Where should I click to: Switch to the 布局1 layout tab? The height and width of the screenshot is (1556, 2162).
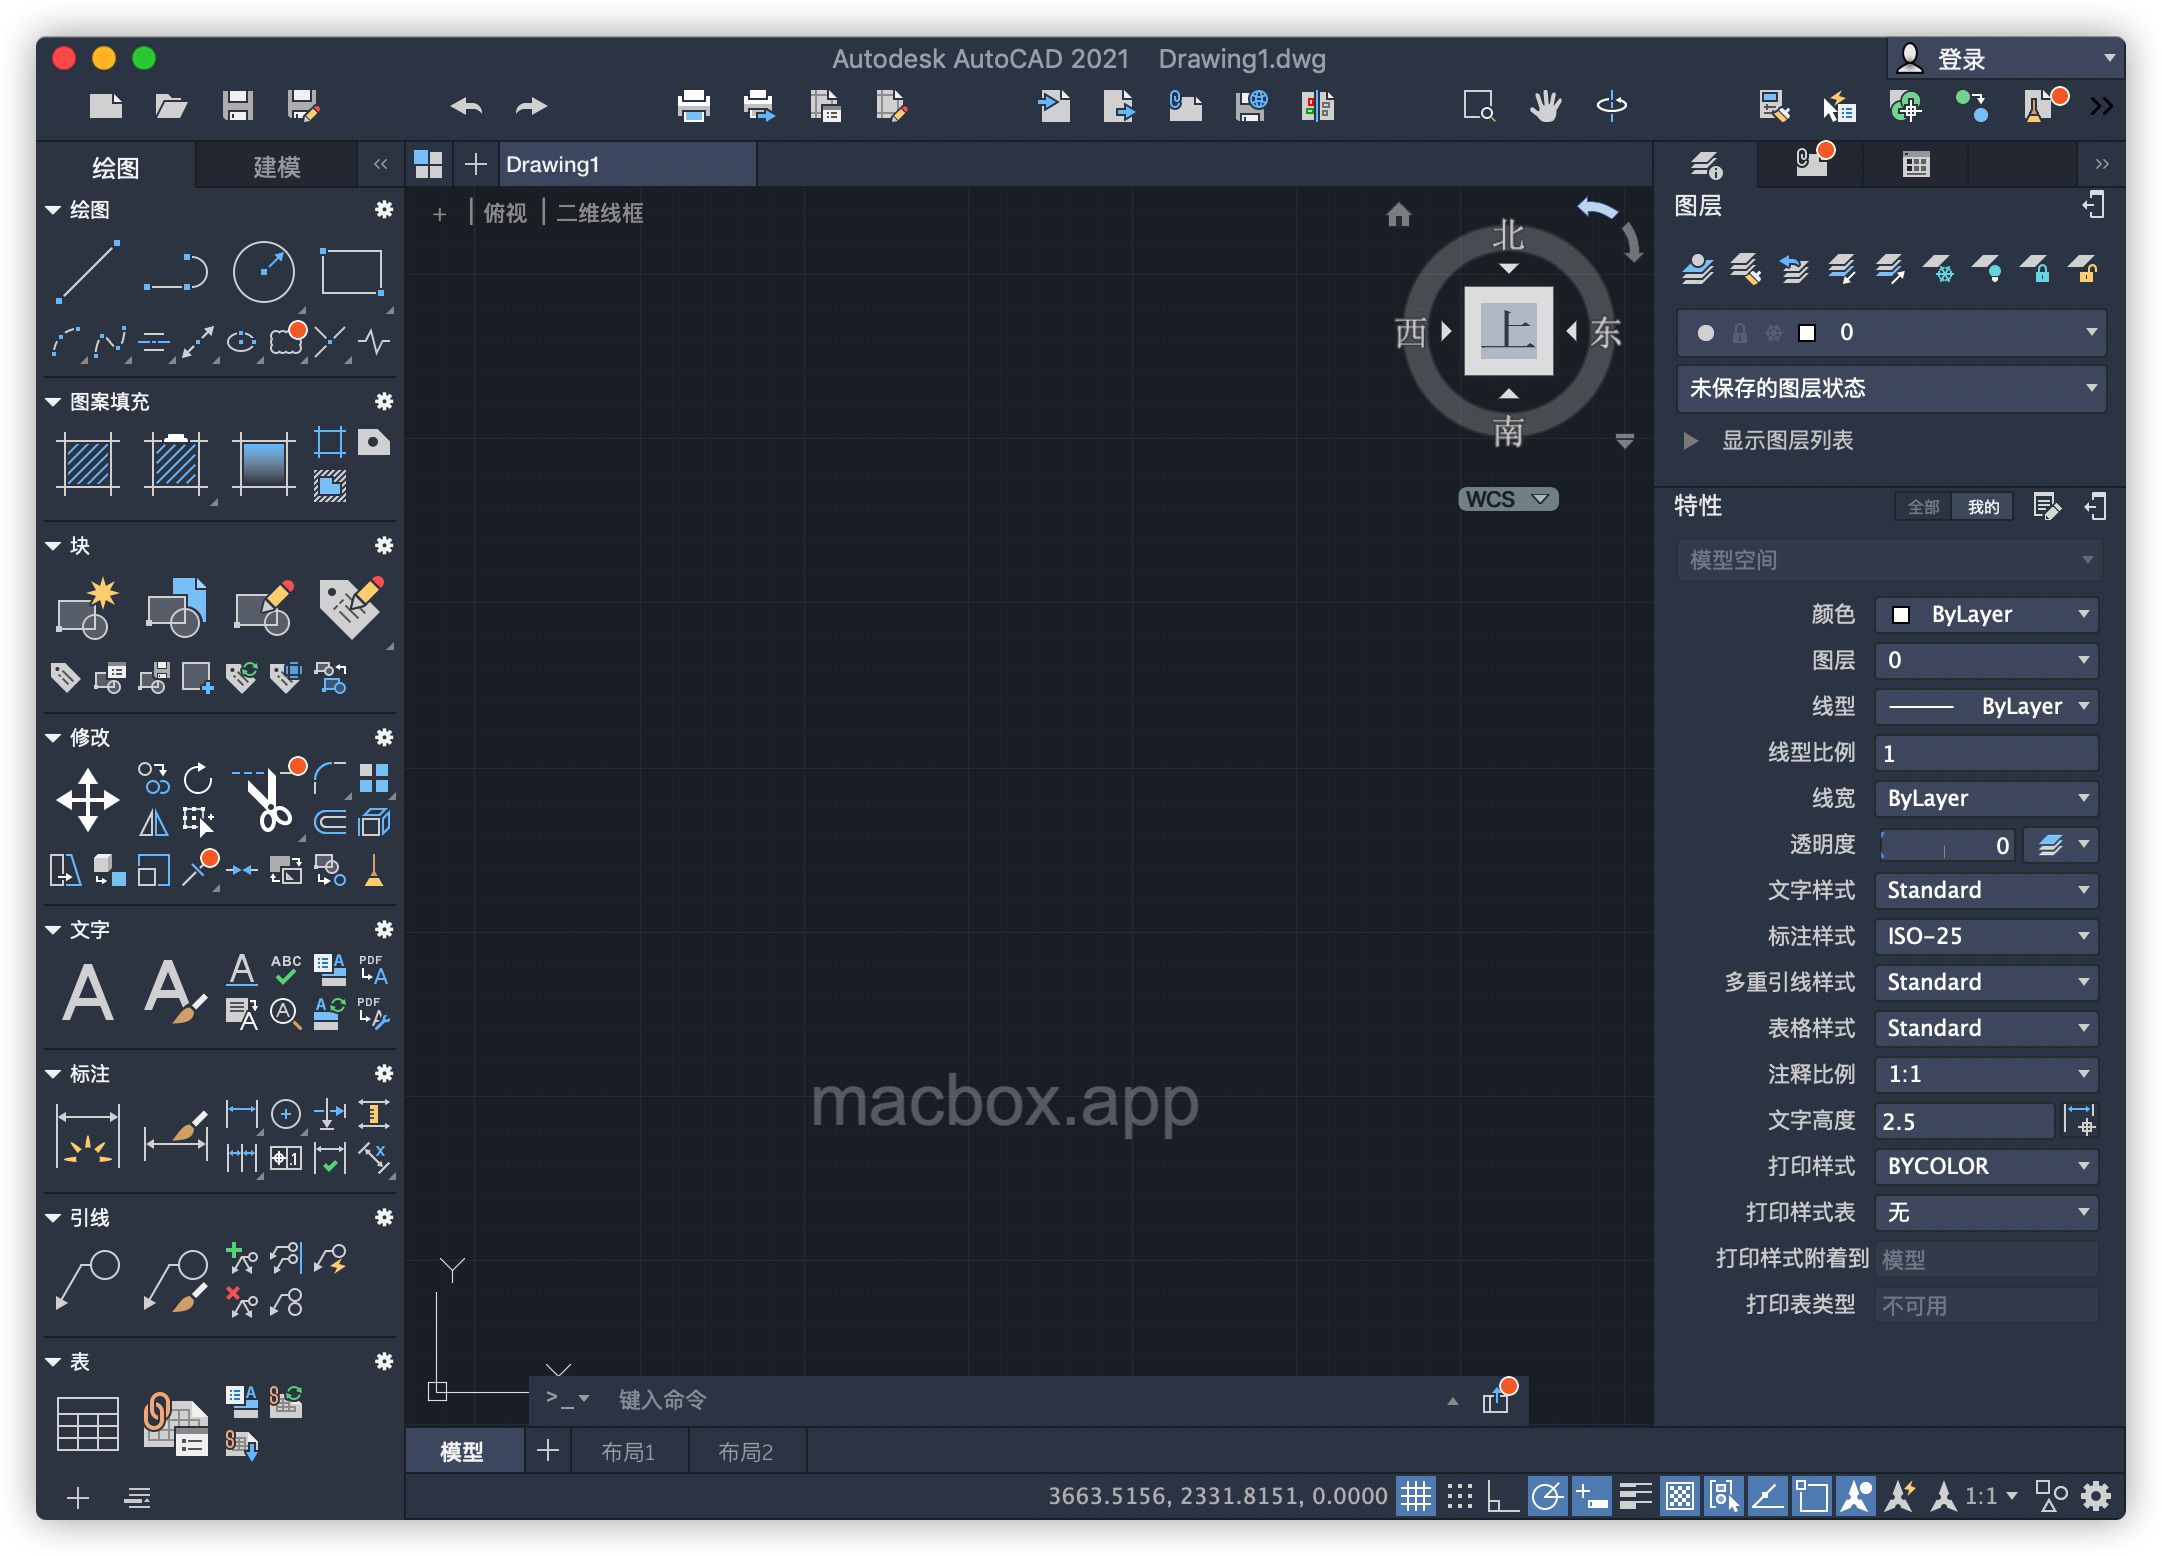coord(628,1452)
